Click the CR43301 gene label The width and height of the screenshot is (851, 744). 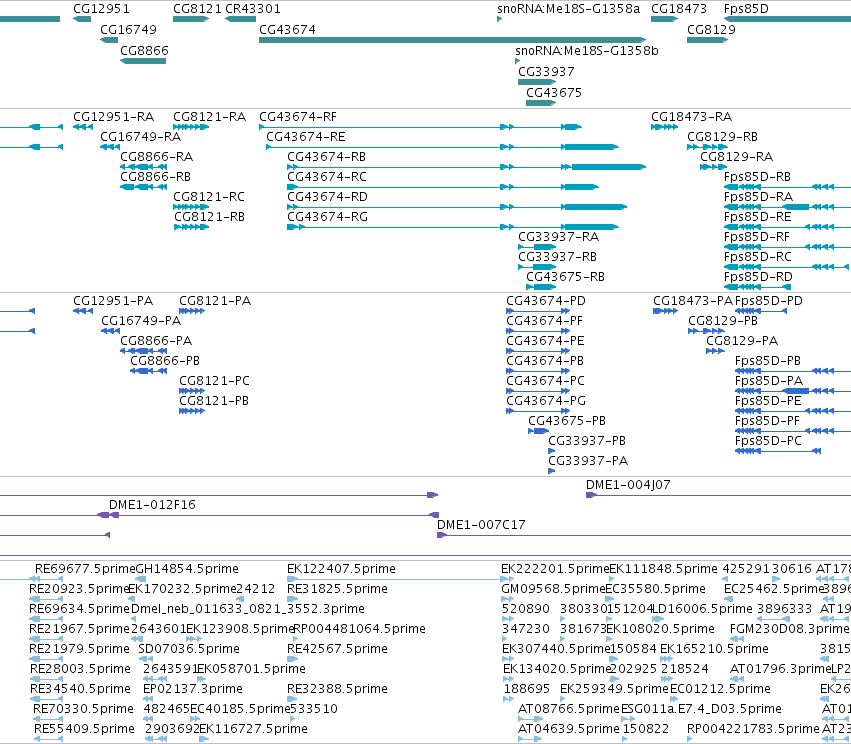pyautogui.click(x=252, y=9)
